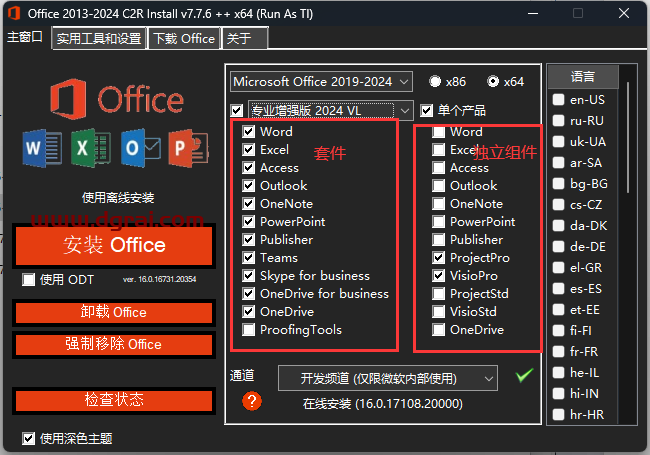Uncheck Skype for business checkbox
This screenshot has width=650, height=455.
click(248, 276)
